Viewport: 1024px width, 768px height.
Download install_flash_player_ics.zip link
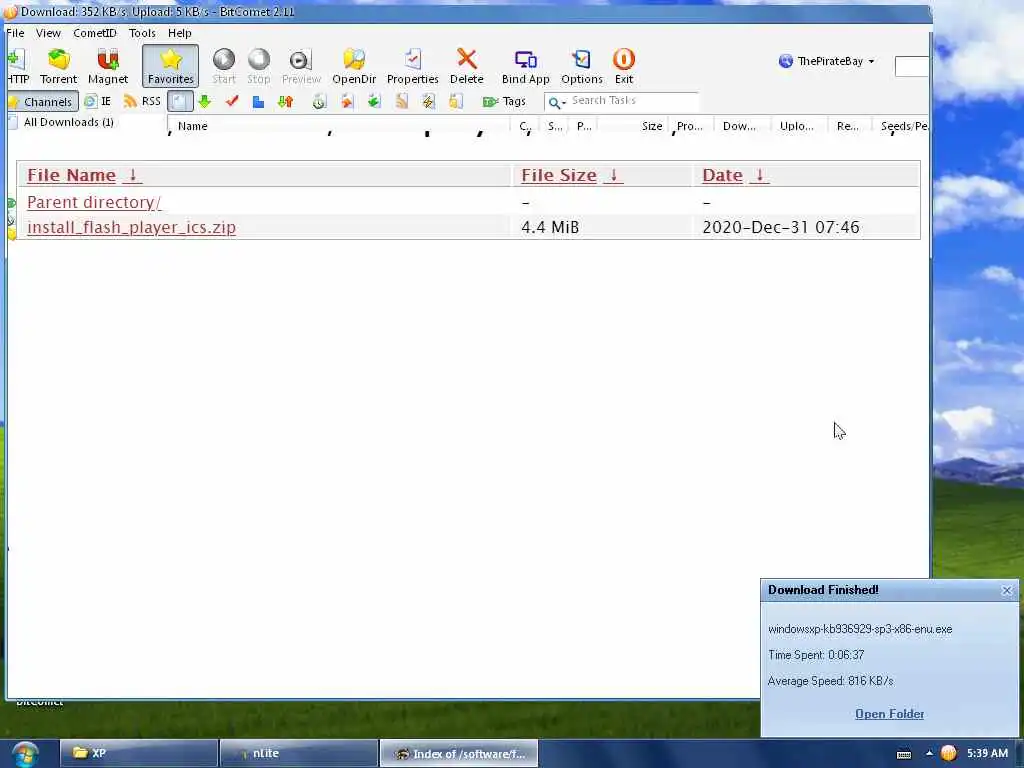tap(131, 227)
